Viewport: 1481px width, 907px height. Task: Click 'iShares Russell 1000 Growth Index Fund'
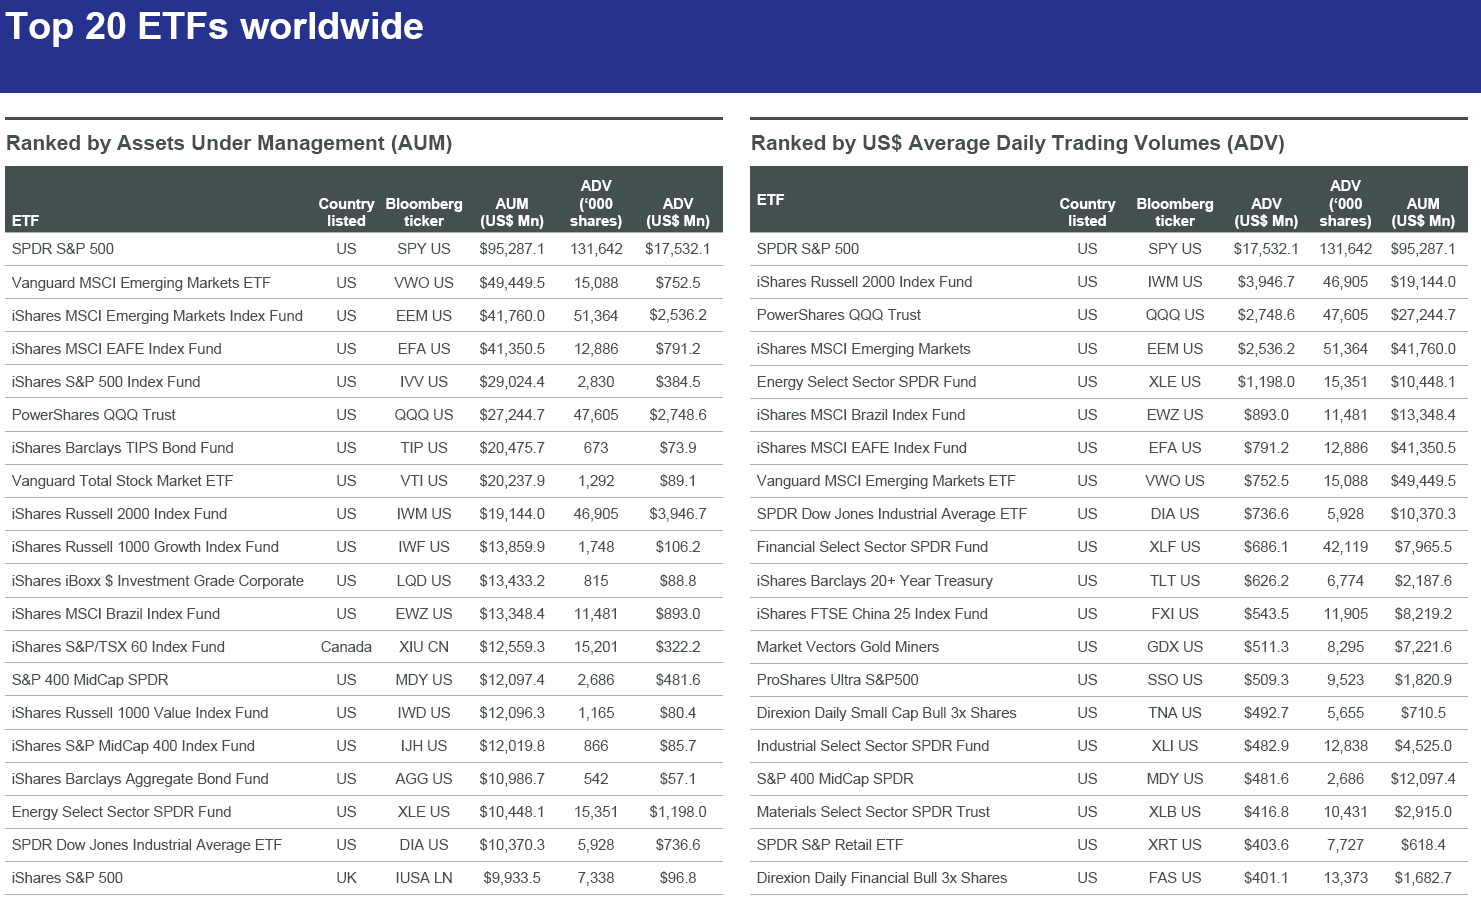[x=145, y=547]
